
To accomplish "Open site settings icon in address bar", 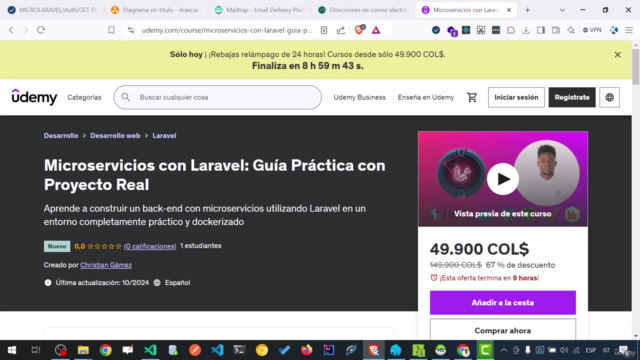I will (131, 30).
